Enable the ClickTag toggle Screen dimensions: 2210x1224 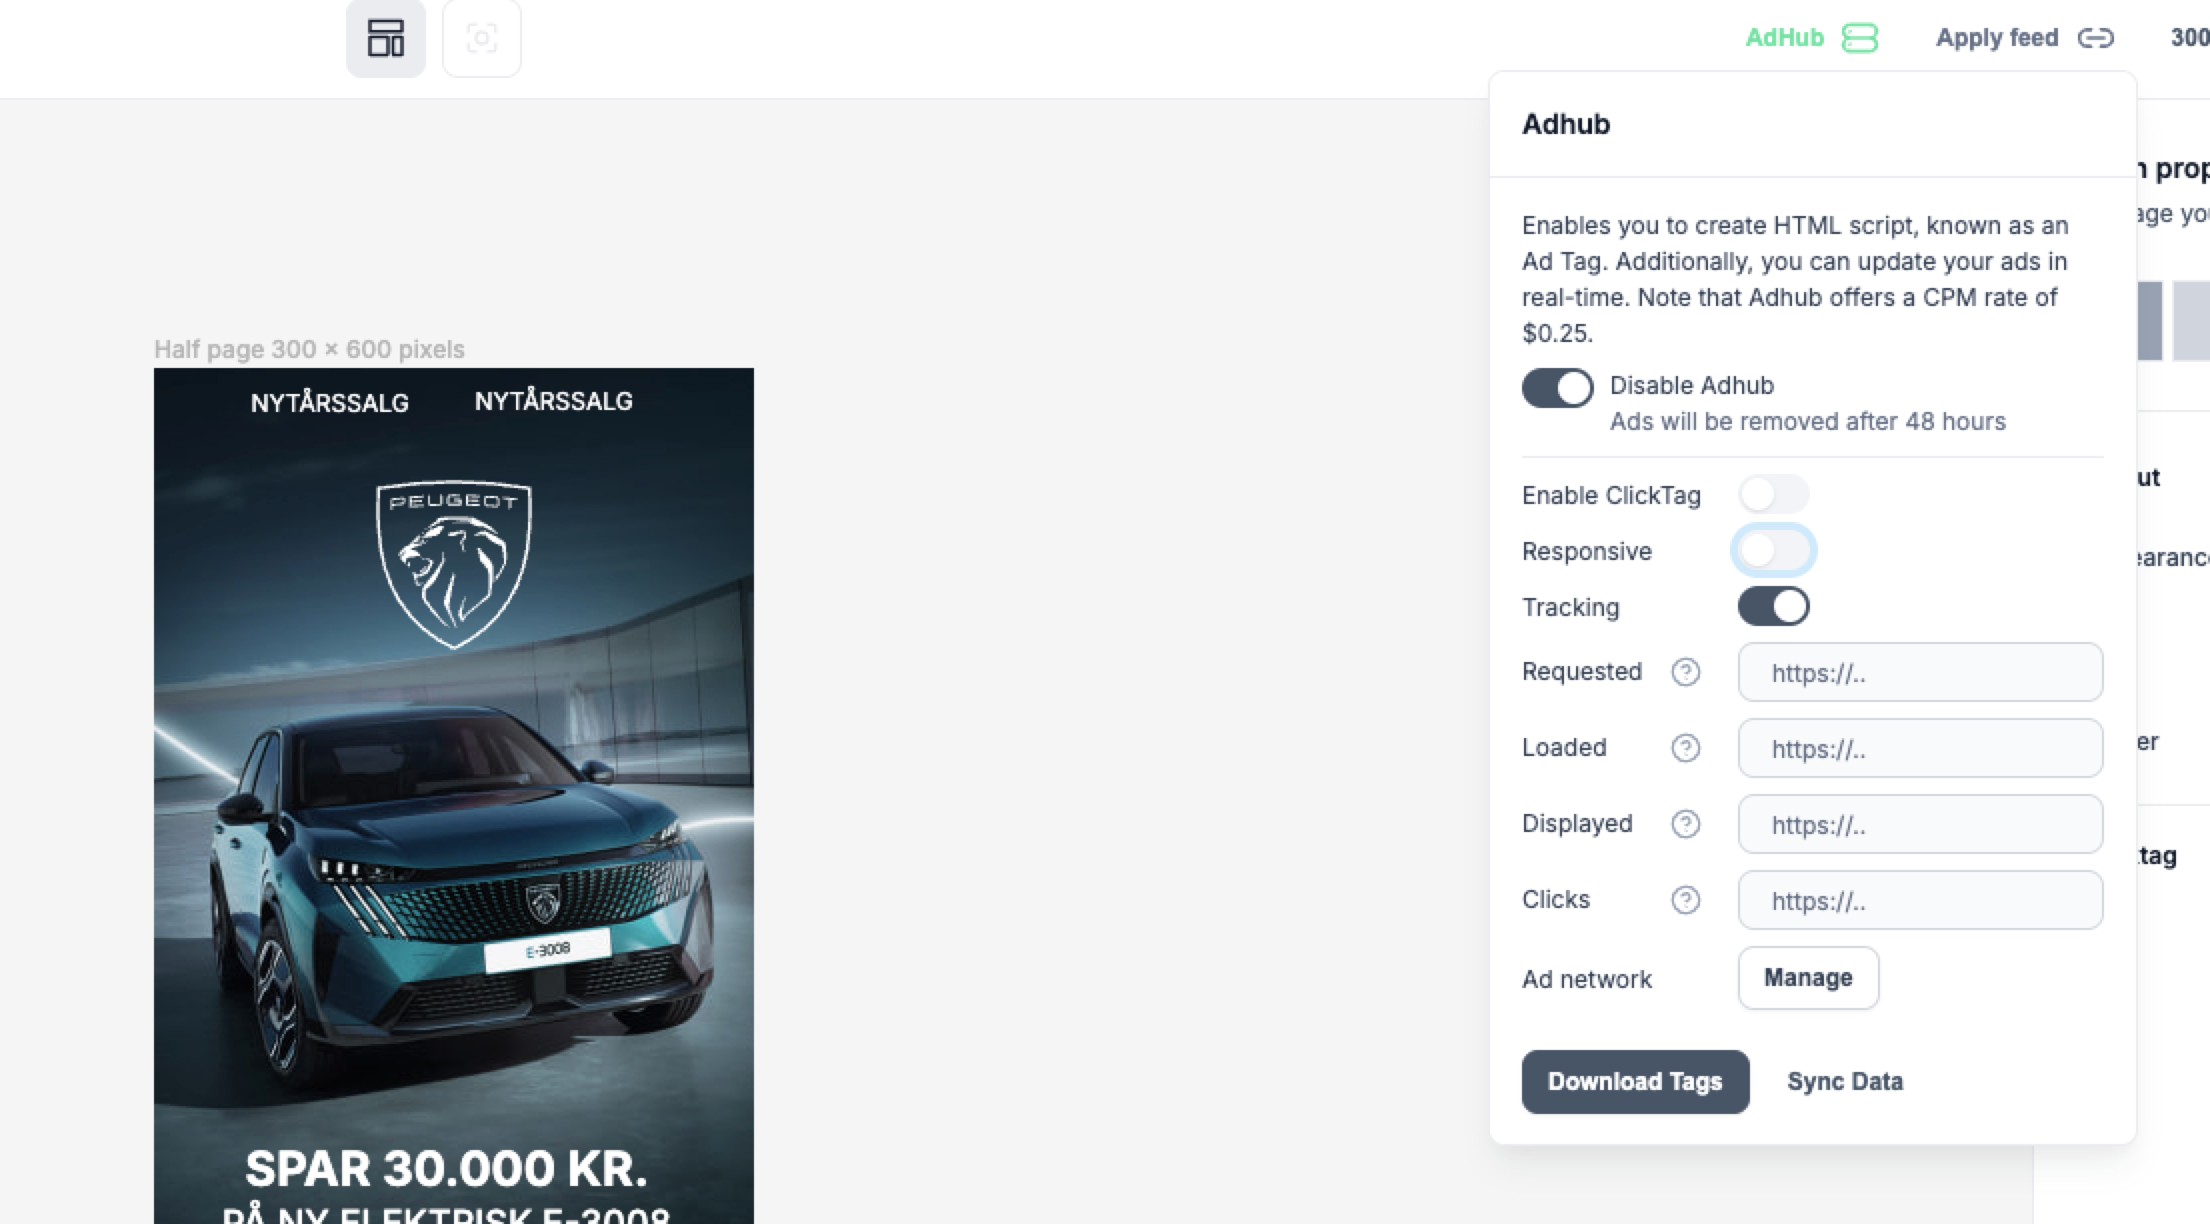(1773, 494)
